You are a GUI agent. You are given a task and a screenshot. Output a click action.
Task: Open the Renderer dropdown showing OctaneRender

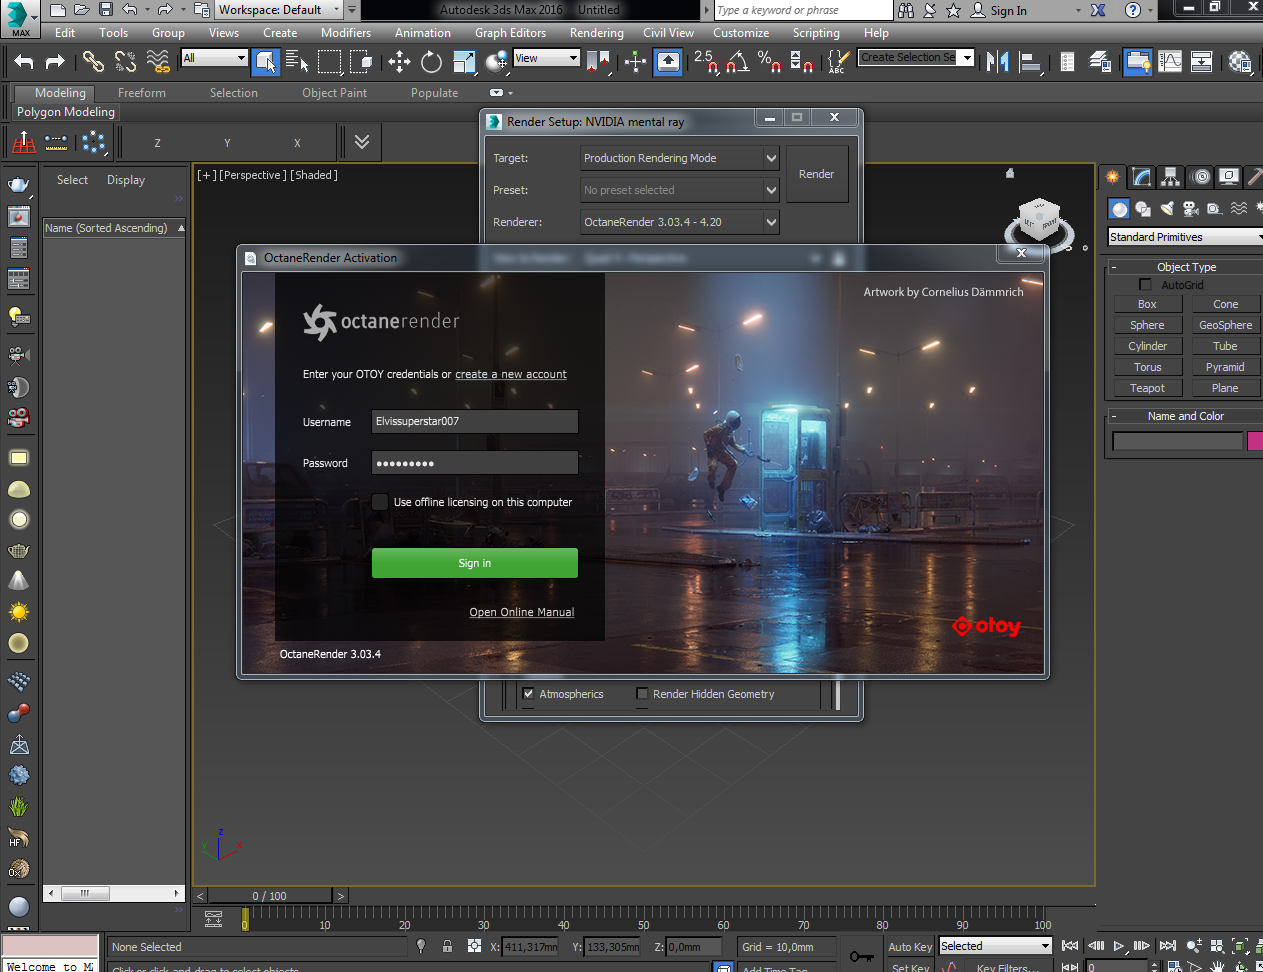click(x=680, y=222)
